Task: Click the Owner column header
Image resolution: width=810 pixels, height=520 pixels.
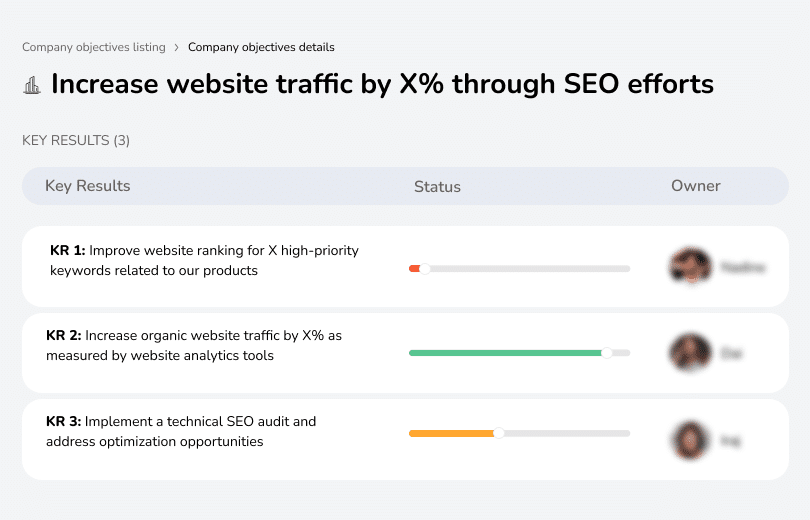Action: [696, 186]
